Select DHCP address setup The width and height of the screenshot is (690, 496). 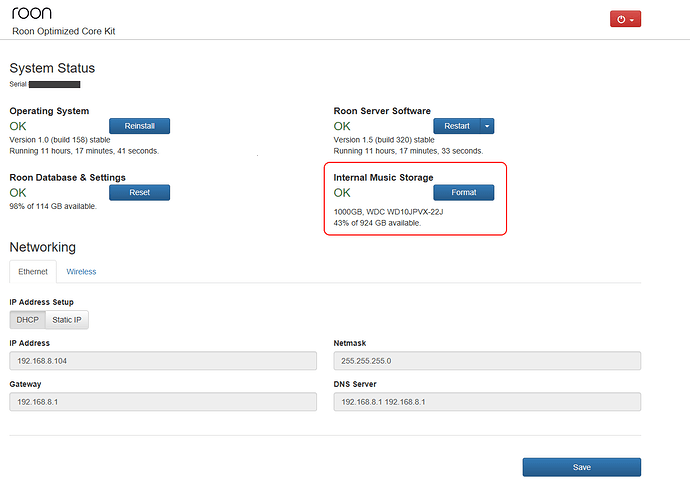[27, 320]
